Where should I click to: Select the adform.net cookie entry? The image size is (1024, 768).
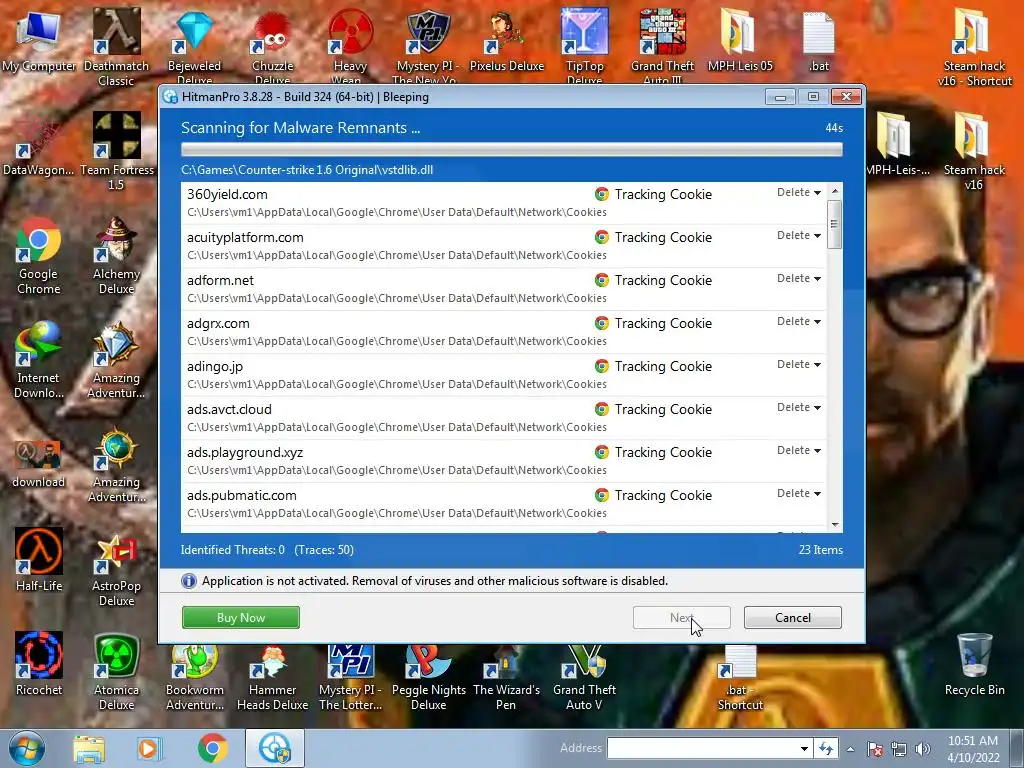click(x=504, y=289)
